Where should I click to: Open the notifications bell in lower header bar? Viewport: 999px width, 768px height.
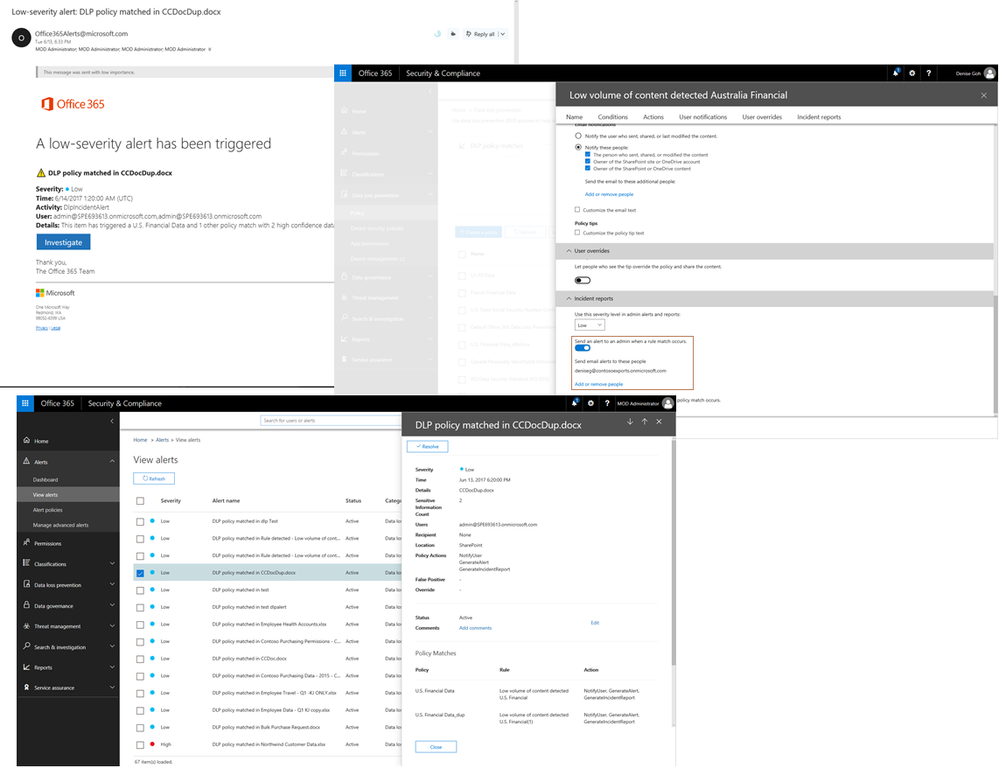click(x=574, y=403)
